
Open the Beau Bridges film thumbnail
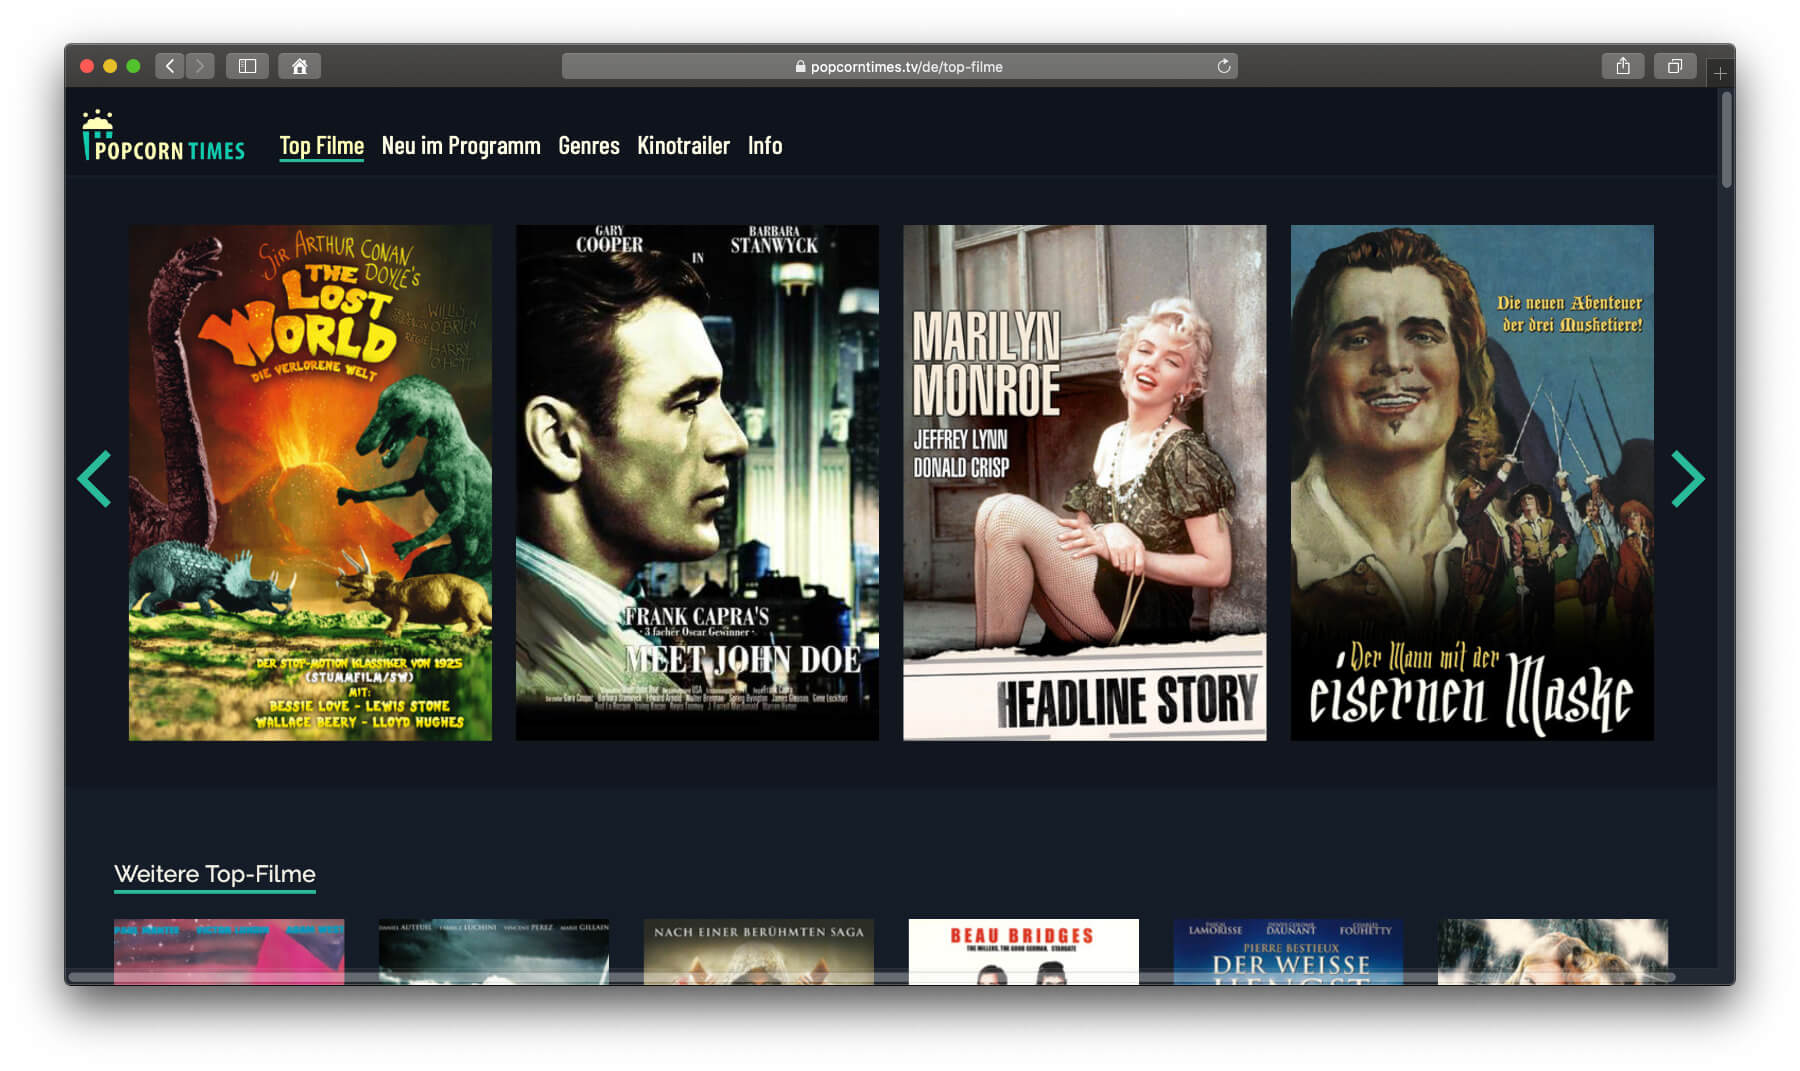[x=1023, y=951]
